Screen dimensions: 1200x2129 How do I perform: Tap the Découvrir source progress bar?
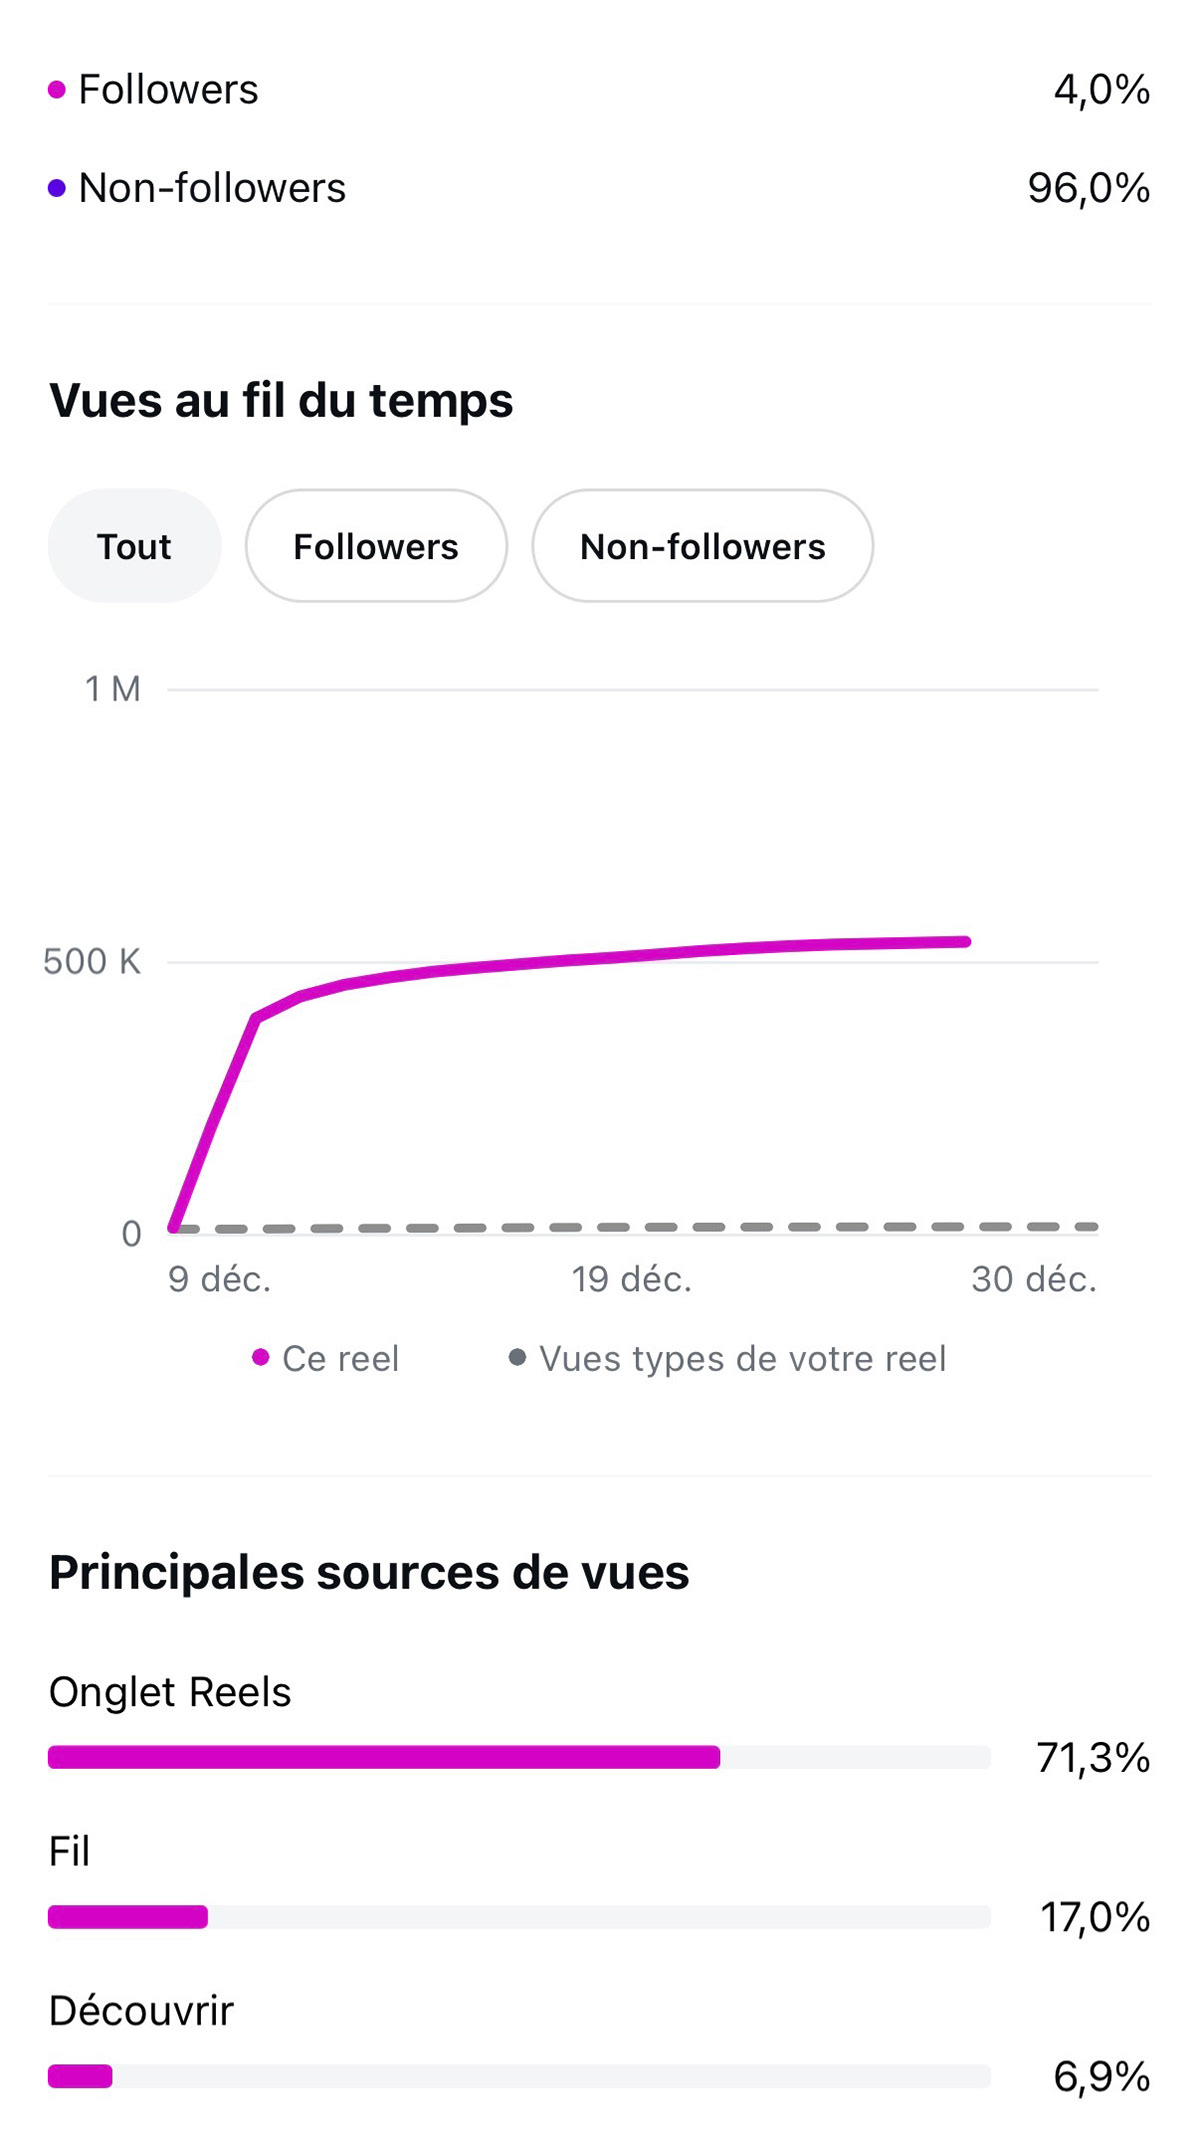point(519,2077)
